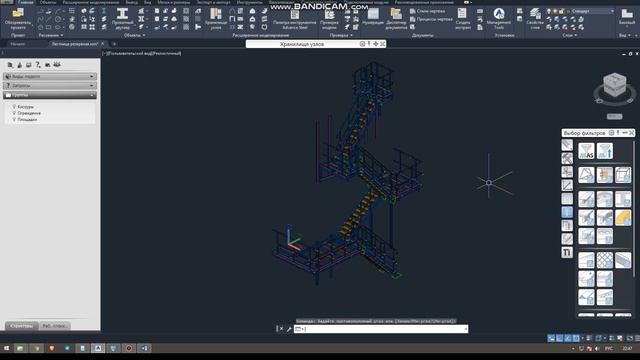Click the Bandicam record icon on taskbar
The width and height of the screenshot is (640, 360).
(129, 348)
